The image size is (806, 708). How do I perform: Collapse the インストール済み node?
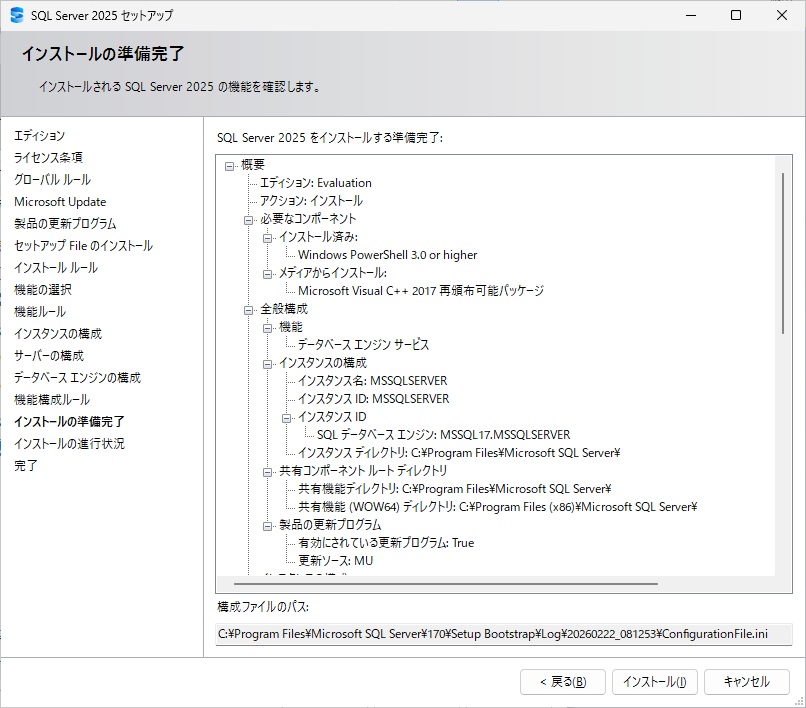pyautogui.click(x=266, y=236)
